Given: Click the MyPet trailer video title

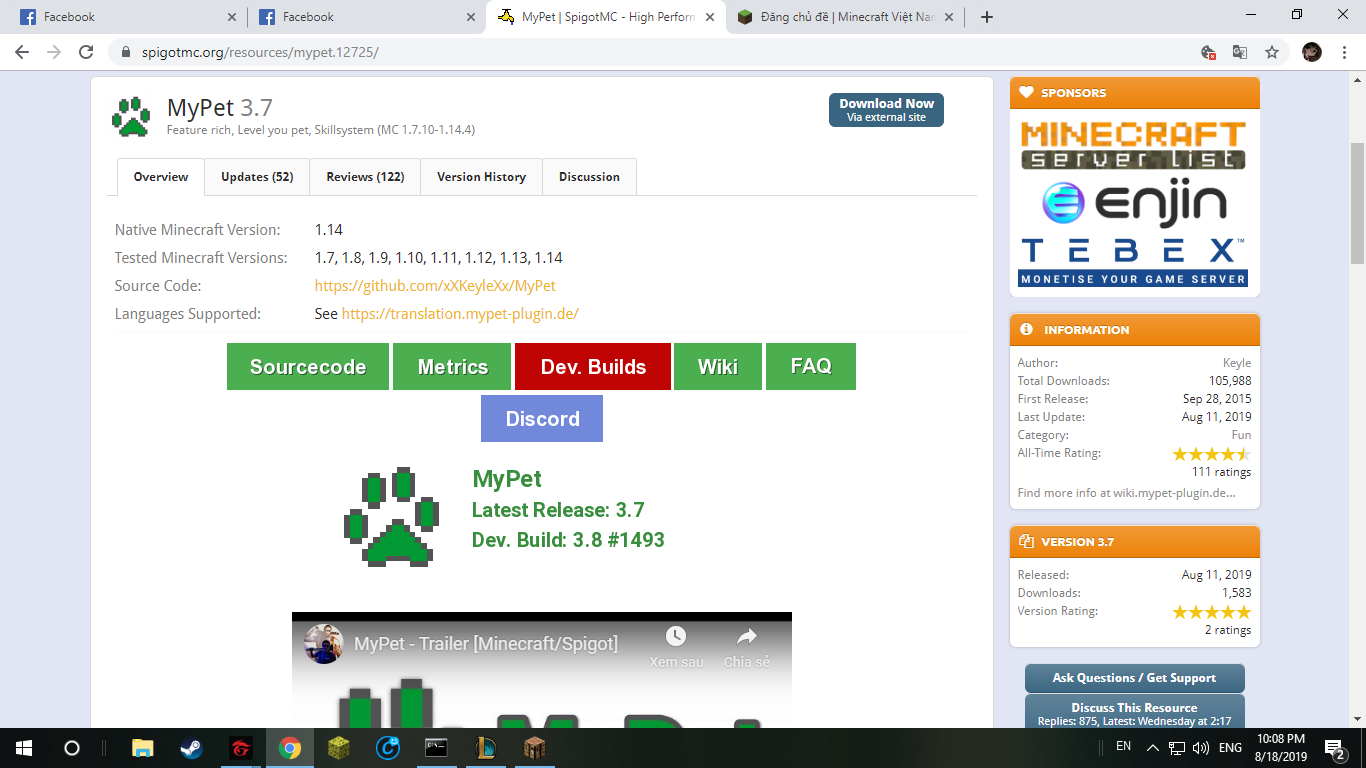Looking at the screenshot, I should (x=486, y=644).
